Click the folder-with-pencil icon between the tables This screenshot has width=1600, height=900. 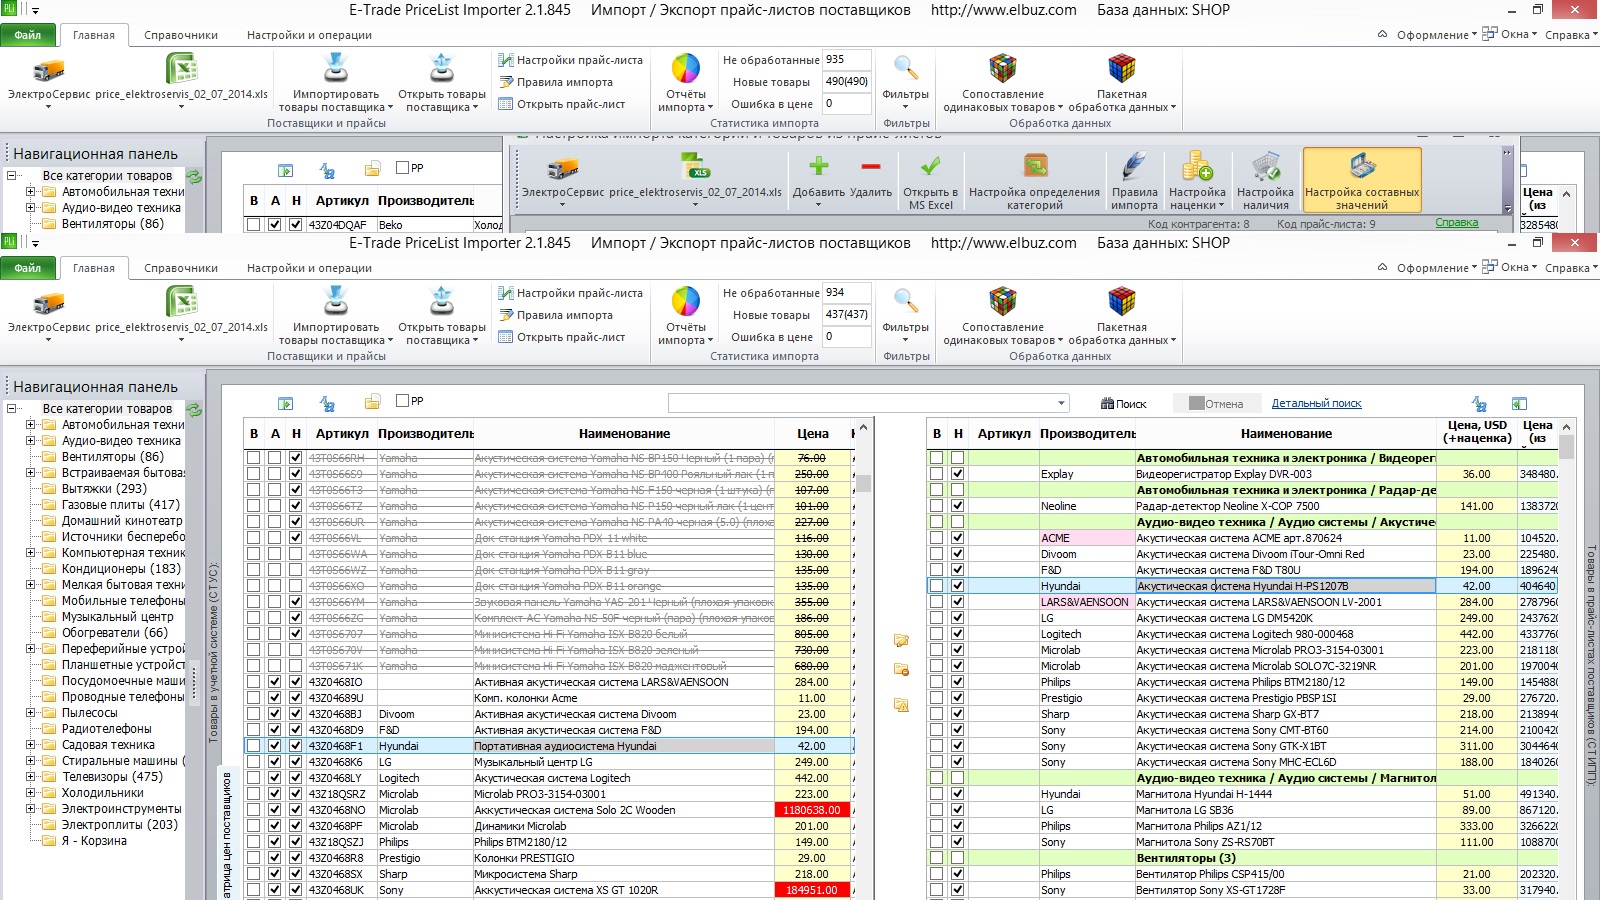pos(901,640)
